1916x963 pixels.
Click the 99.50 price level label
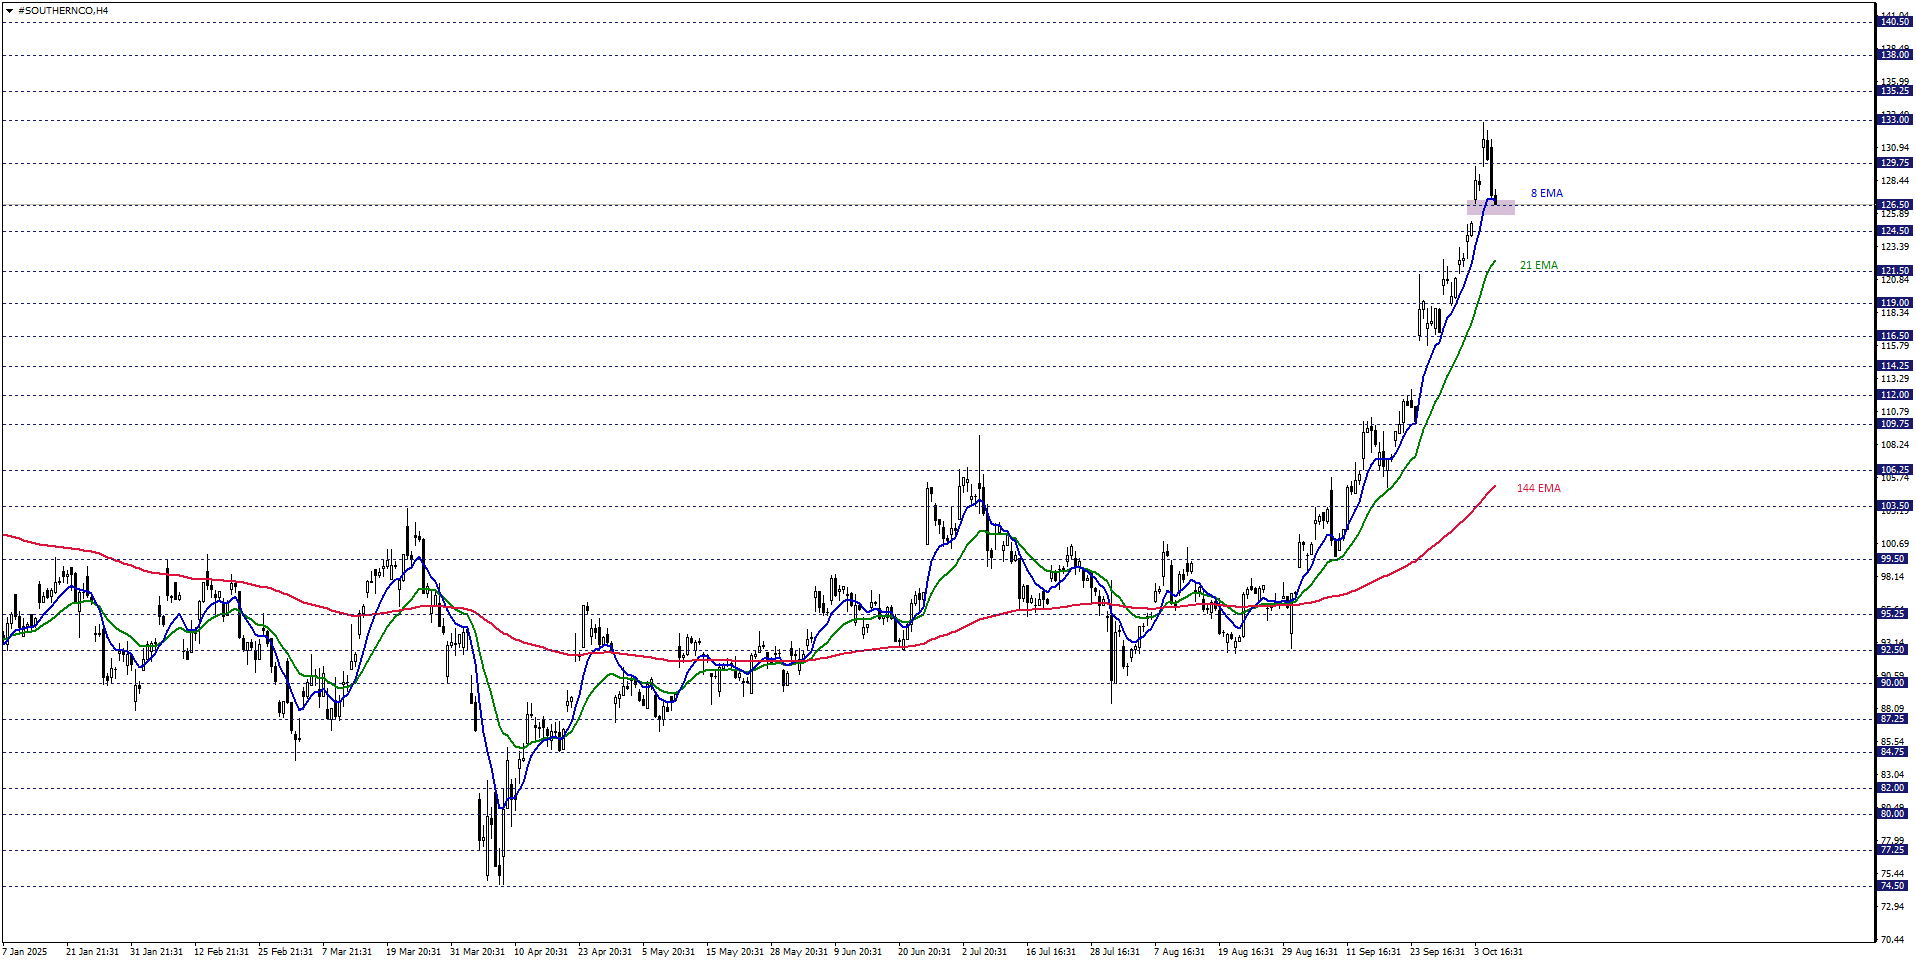(x=1892, y=559)
